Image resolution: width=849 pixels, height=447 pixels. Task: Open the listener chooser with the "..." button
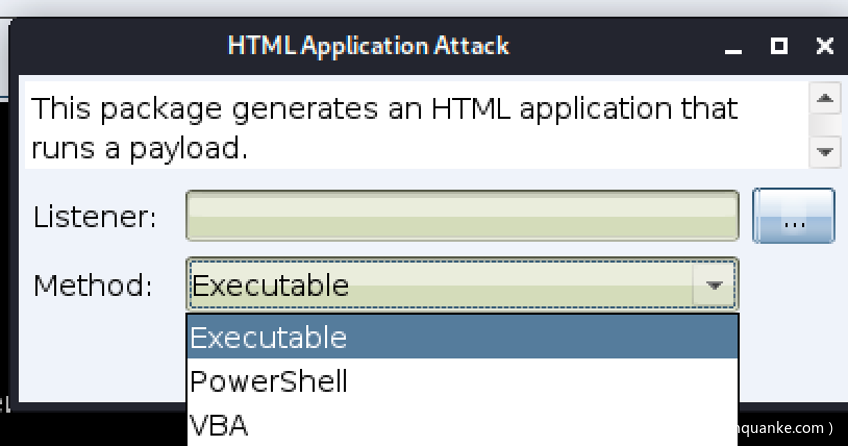793,216
